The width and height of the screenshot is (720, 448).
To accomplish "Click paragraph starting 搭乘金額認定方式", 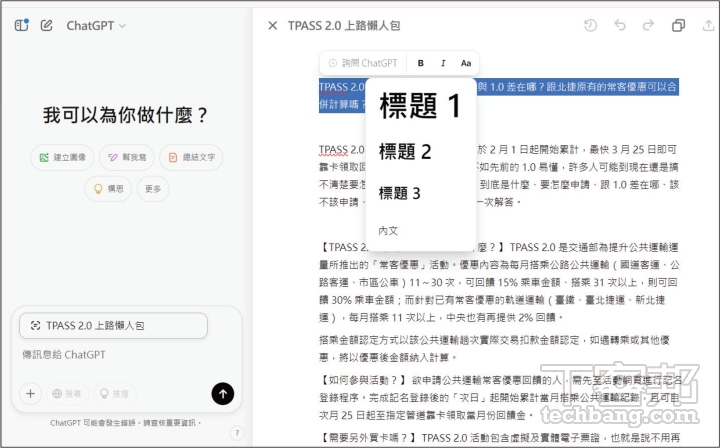I will [495, 348].
